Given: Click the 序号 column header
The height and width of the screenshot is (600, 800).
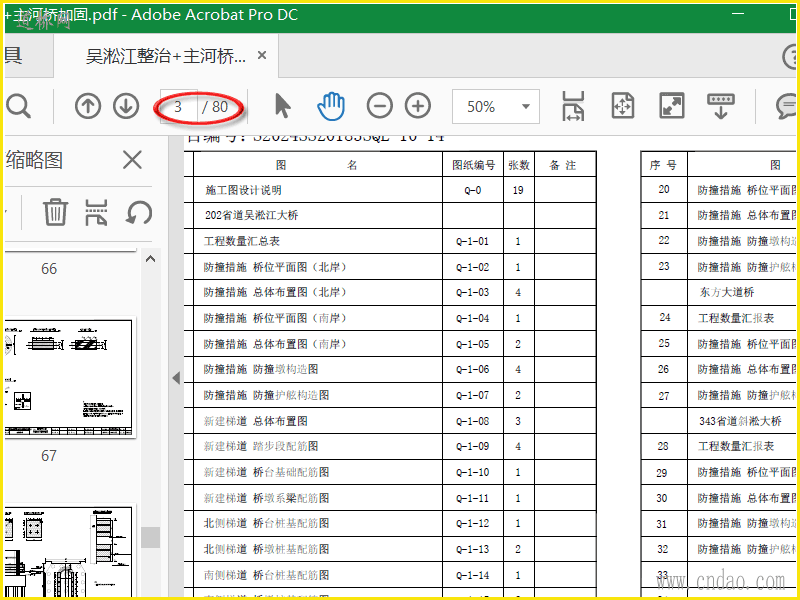Looking at the screenshot, I should 663,165.
